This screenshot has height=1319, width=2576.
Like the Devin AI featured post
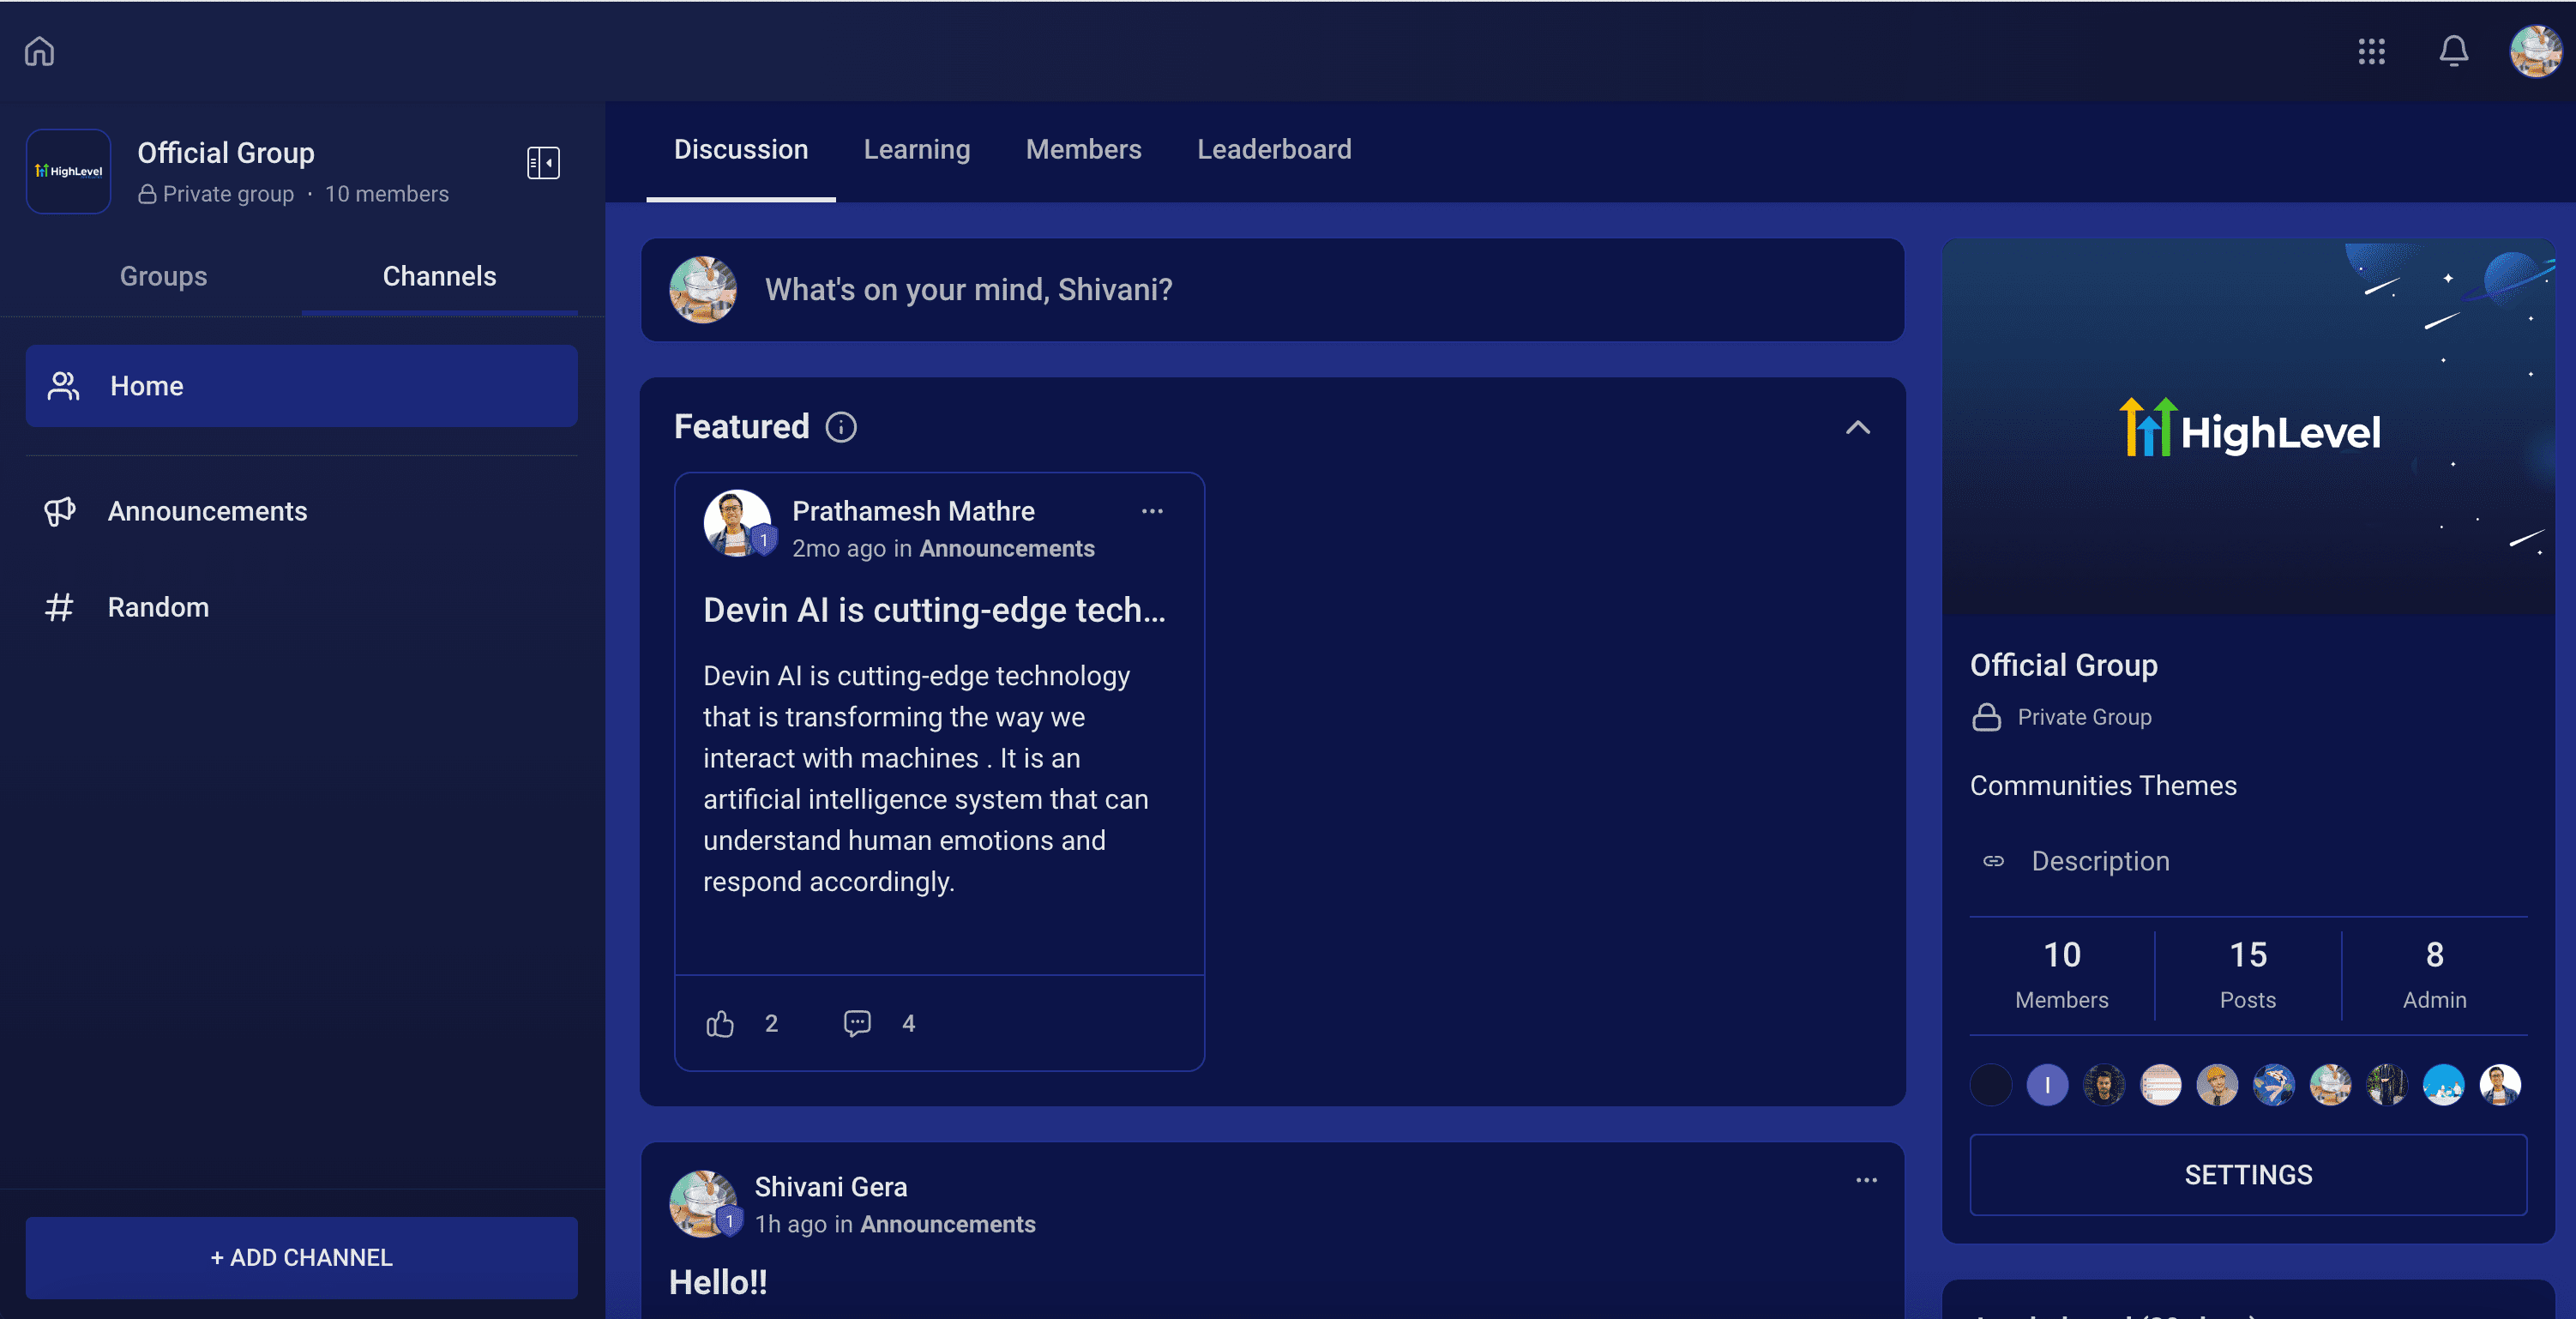[720, 1023]
